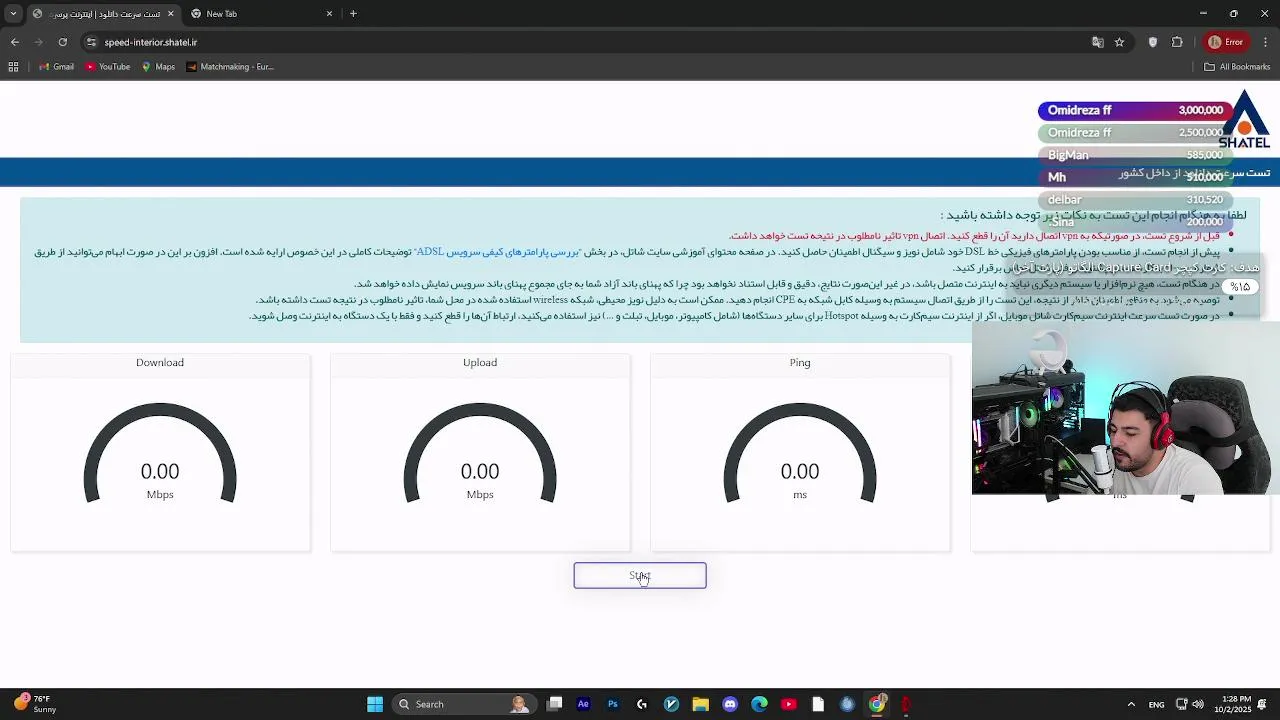Open the Extensions puzzle icon
1280x720 pixels.
[1177, 42]
